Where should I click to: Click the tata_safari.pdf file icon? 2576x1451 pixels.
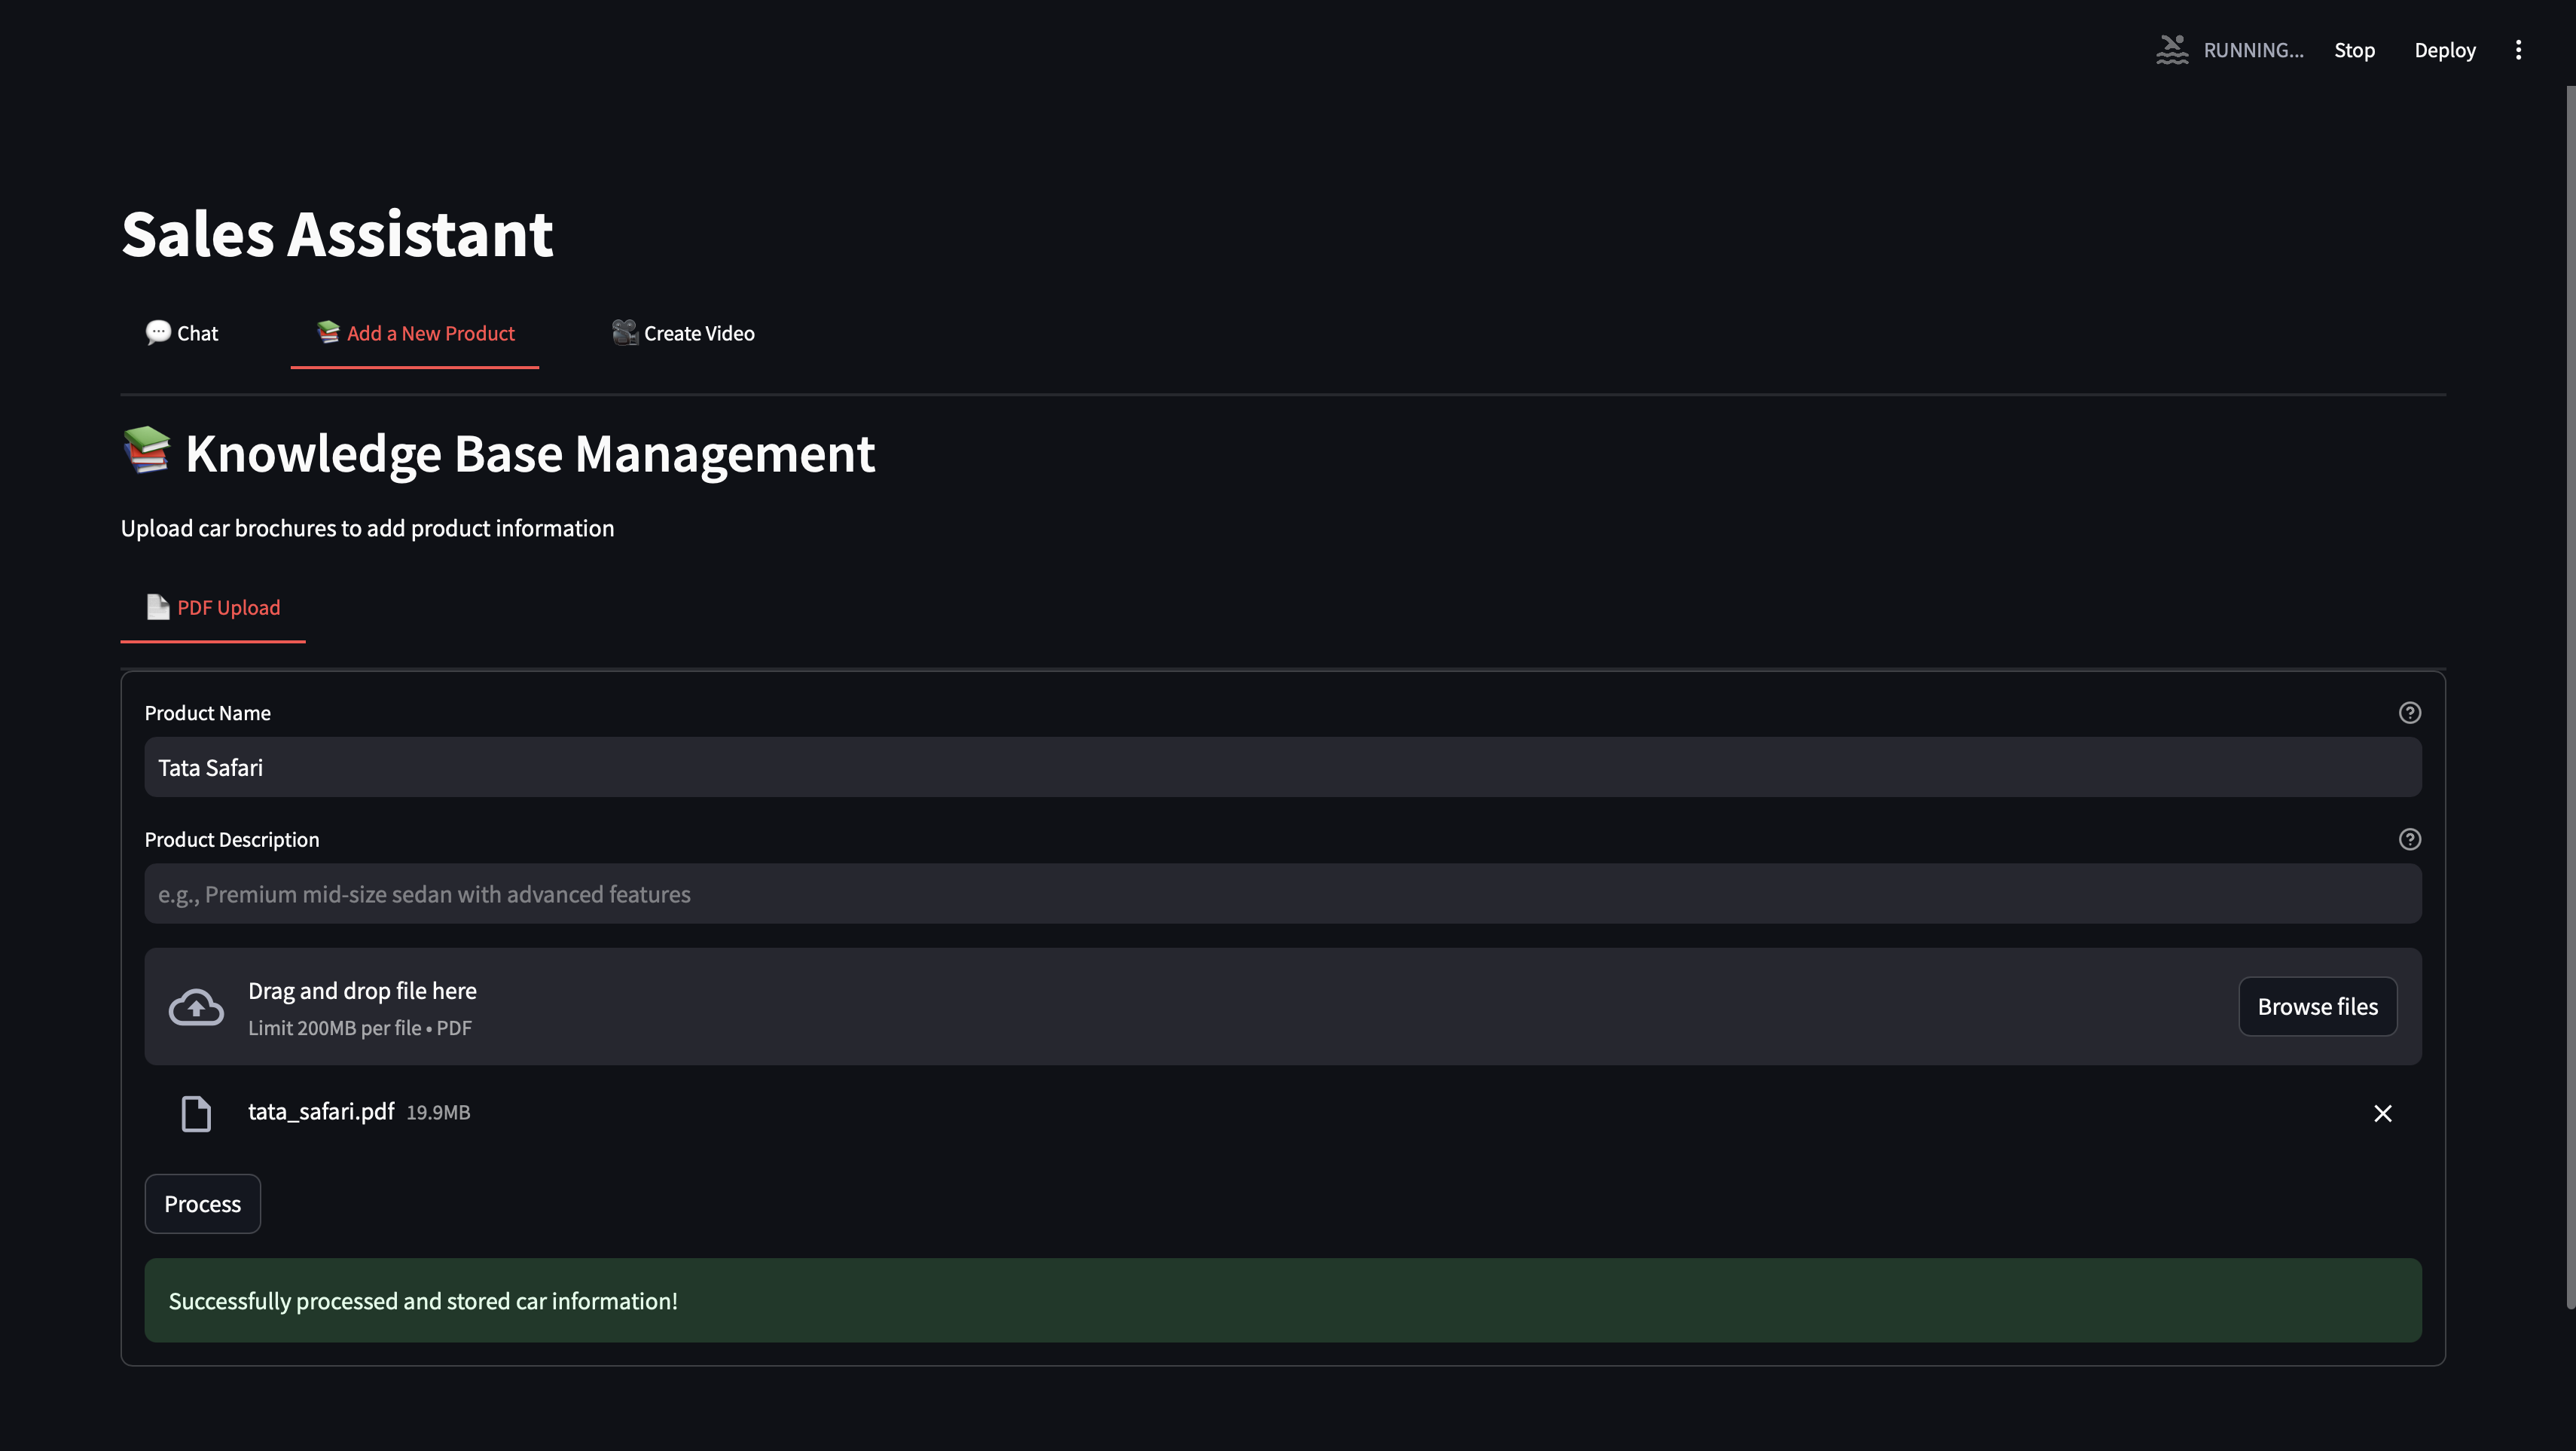tap(196, 1113)
